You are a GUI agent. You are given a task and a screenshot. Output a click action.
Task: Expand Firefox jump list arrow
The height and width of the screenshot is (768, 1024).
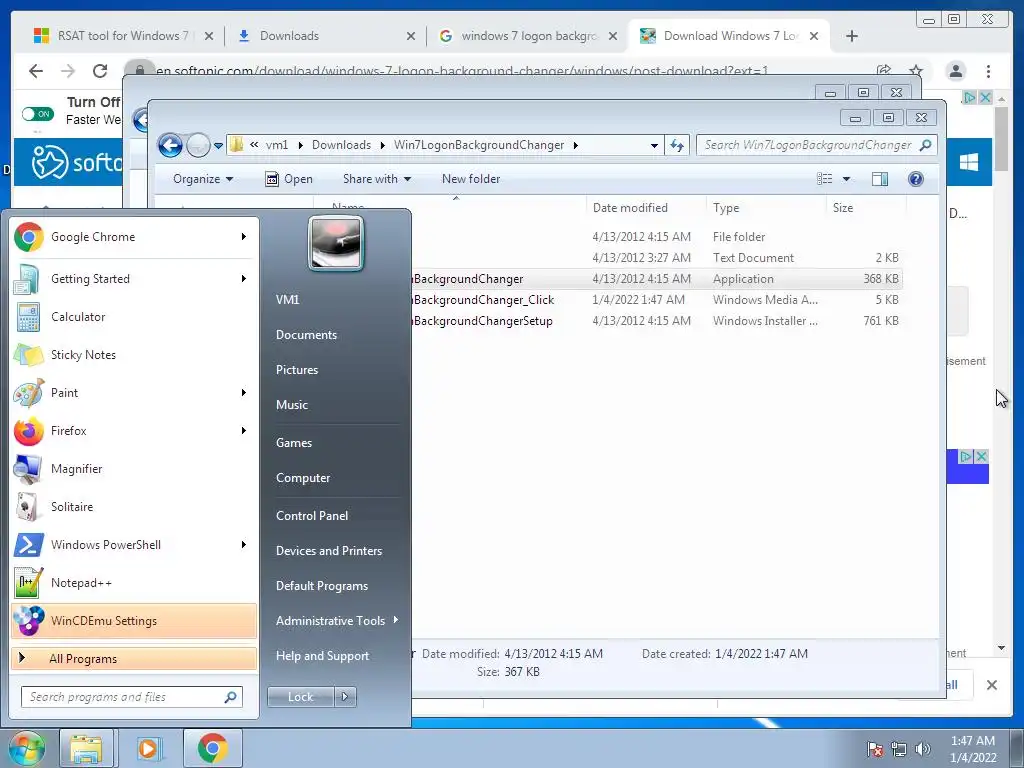tap(244, 430)
